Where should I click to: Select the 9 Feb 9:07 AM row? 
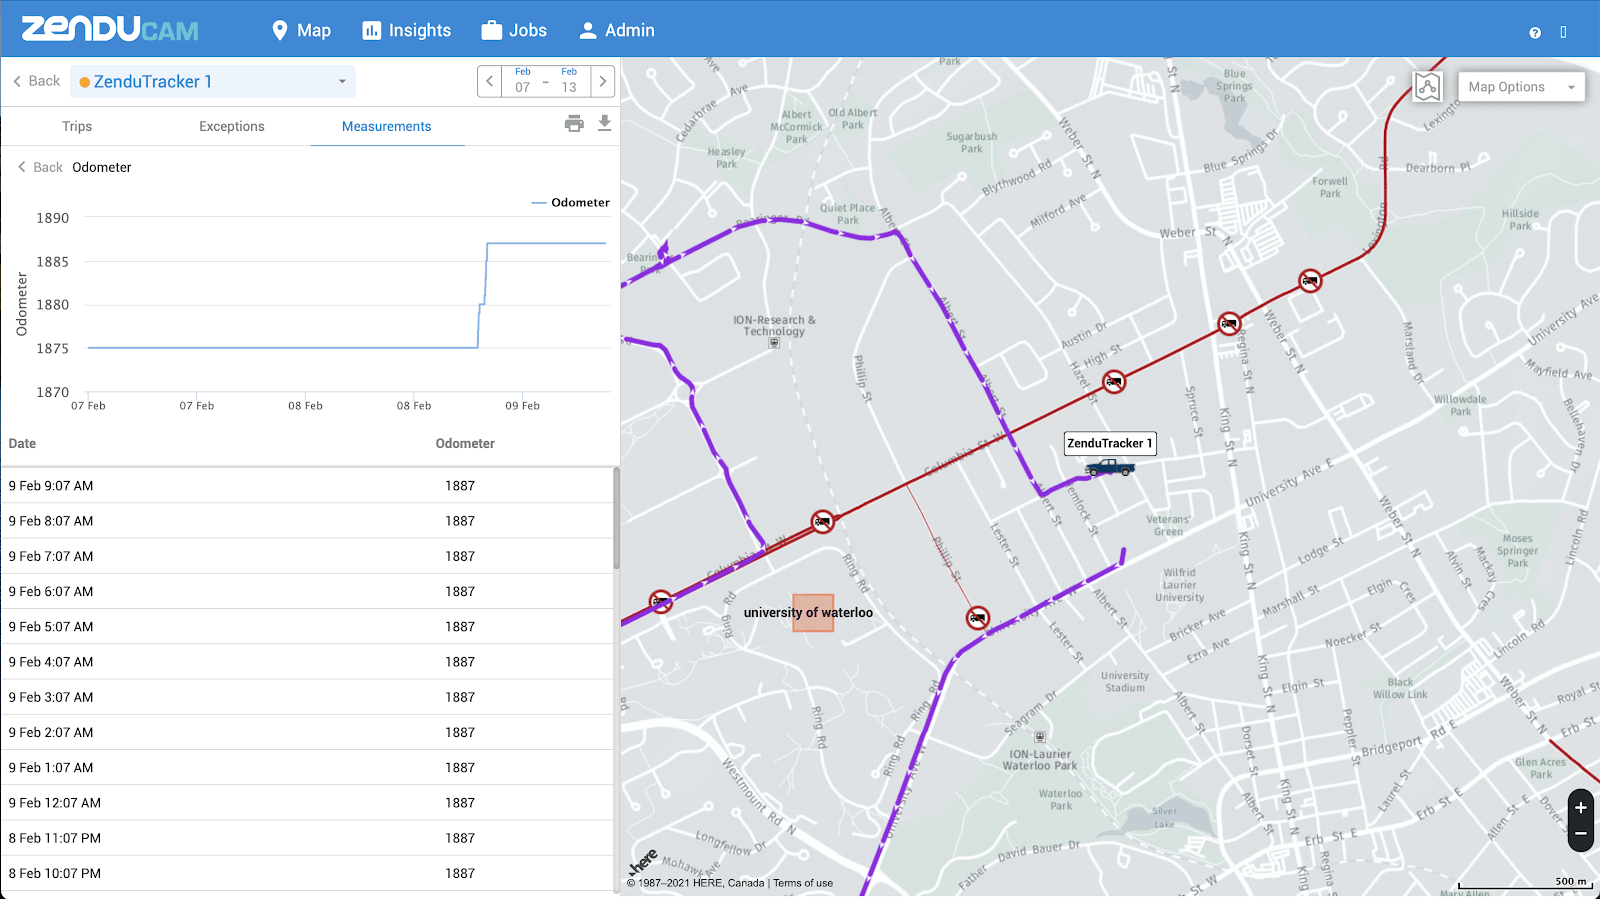pyautogui.click(x=307, y=486)
